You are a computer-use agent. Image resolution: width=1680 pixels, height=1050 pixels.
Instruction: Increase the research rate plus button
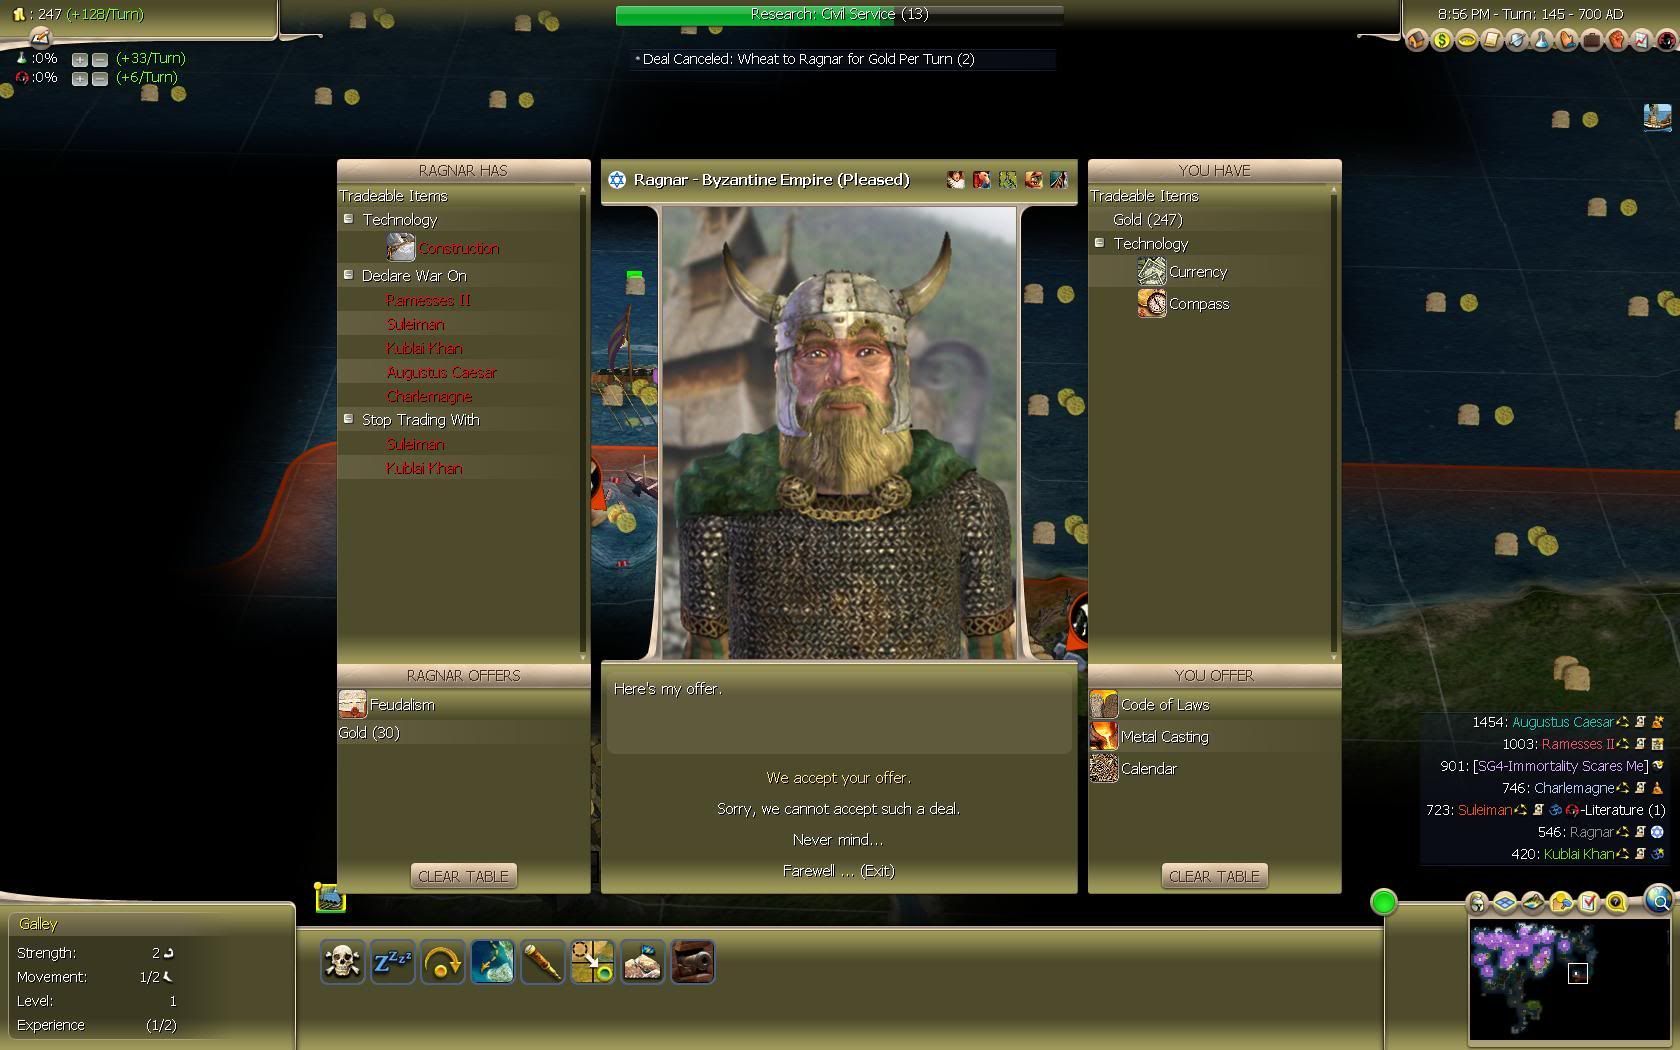coord(80,59)
